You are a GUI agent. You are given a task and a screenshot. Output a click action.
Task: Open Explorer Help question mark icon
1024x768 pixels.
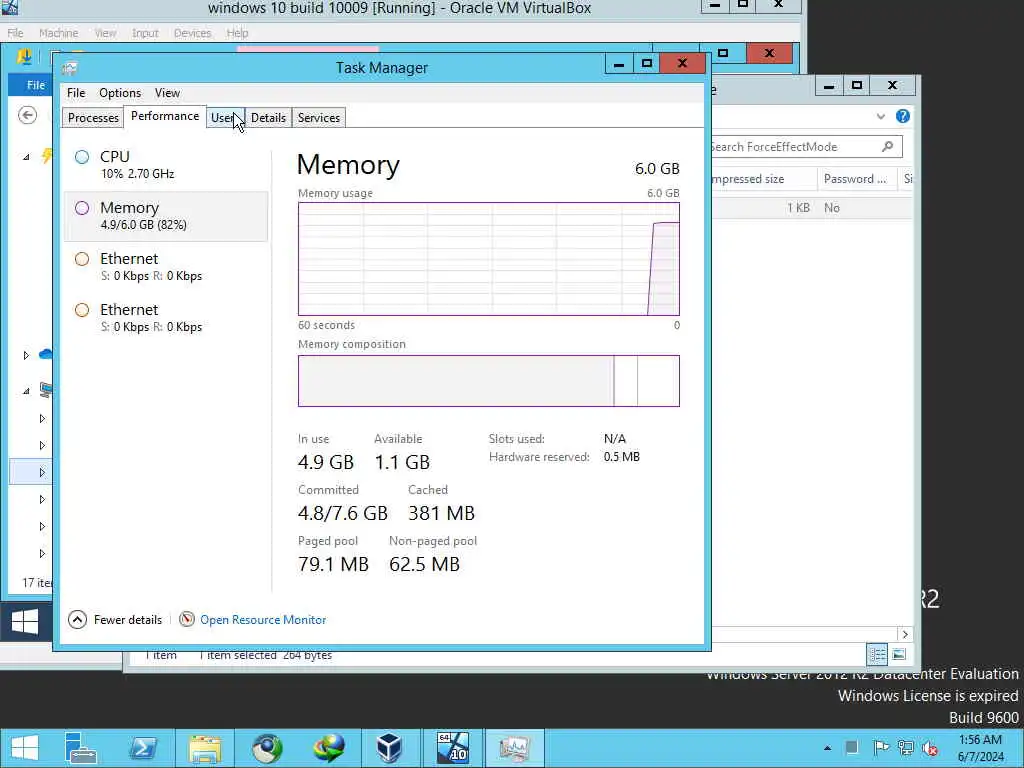(903, 116)
